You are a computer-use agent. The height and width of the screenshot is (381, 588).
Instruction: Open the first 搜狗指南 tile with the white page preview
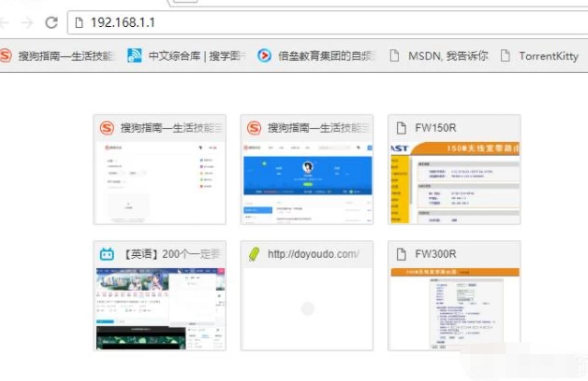click(x=160, y=170)
